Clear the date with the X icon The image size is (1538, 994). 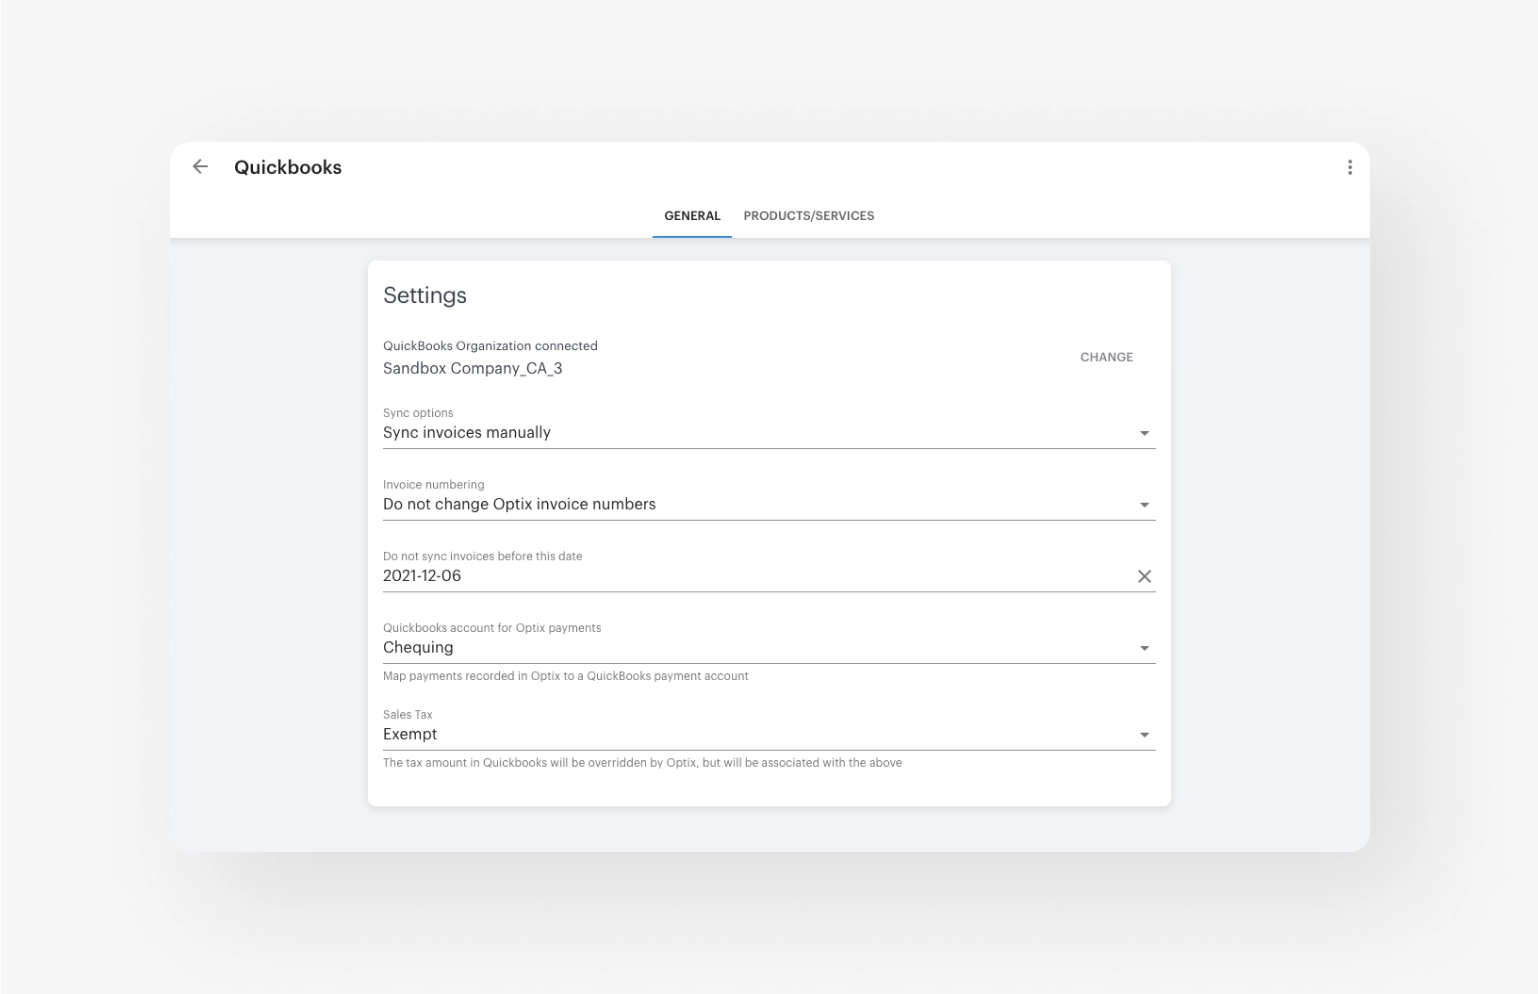[1144, 576]
